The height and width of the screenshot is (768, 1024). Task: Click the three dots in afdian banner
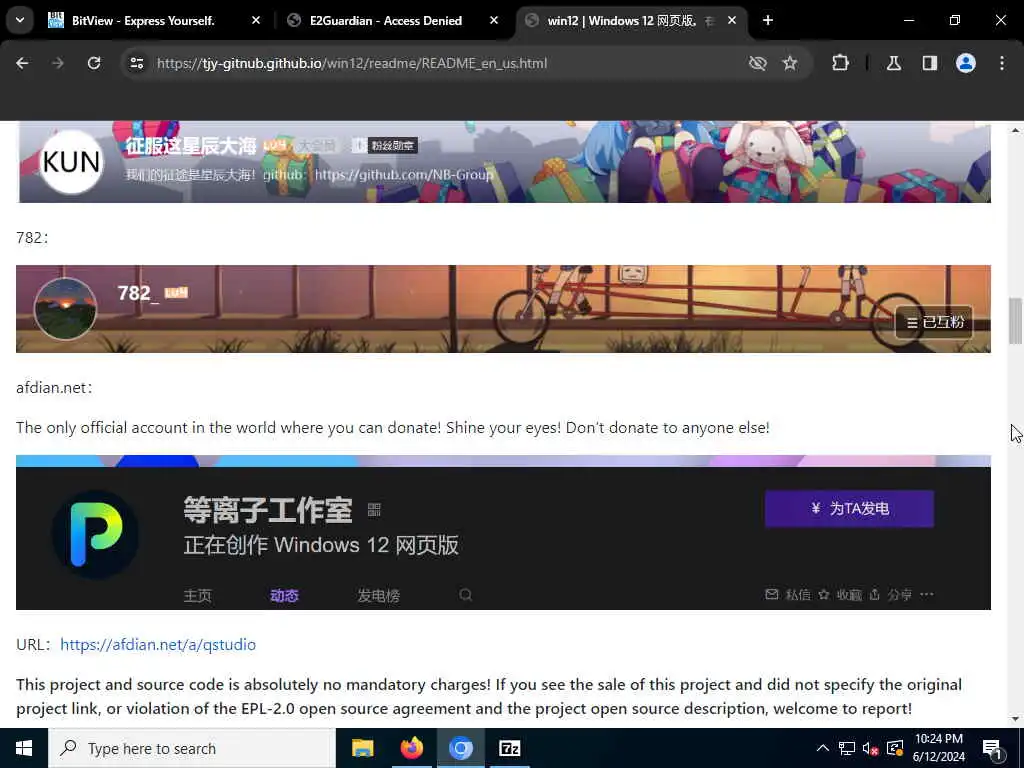tap(927, 594)
